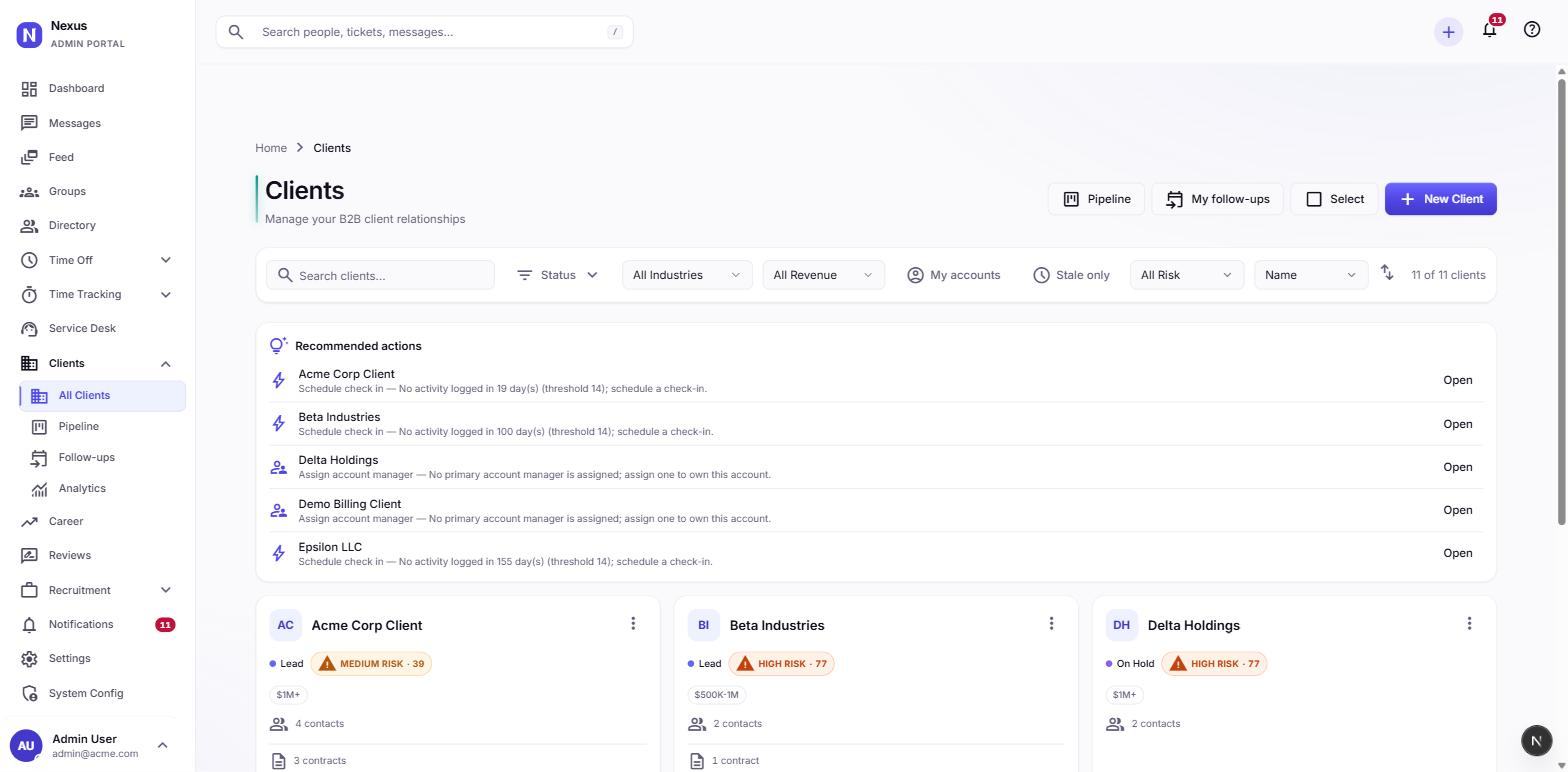Click Acme Corp Client lightning bolt icon
Screen dimensions: 1568x772
coord(279,380)
